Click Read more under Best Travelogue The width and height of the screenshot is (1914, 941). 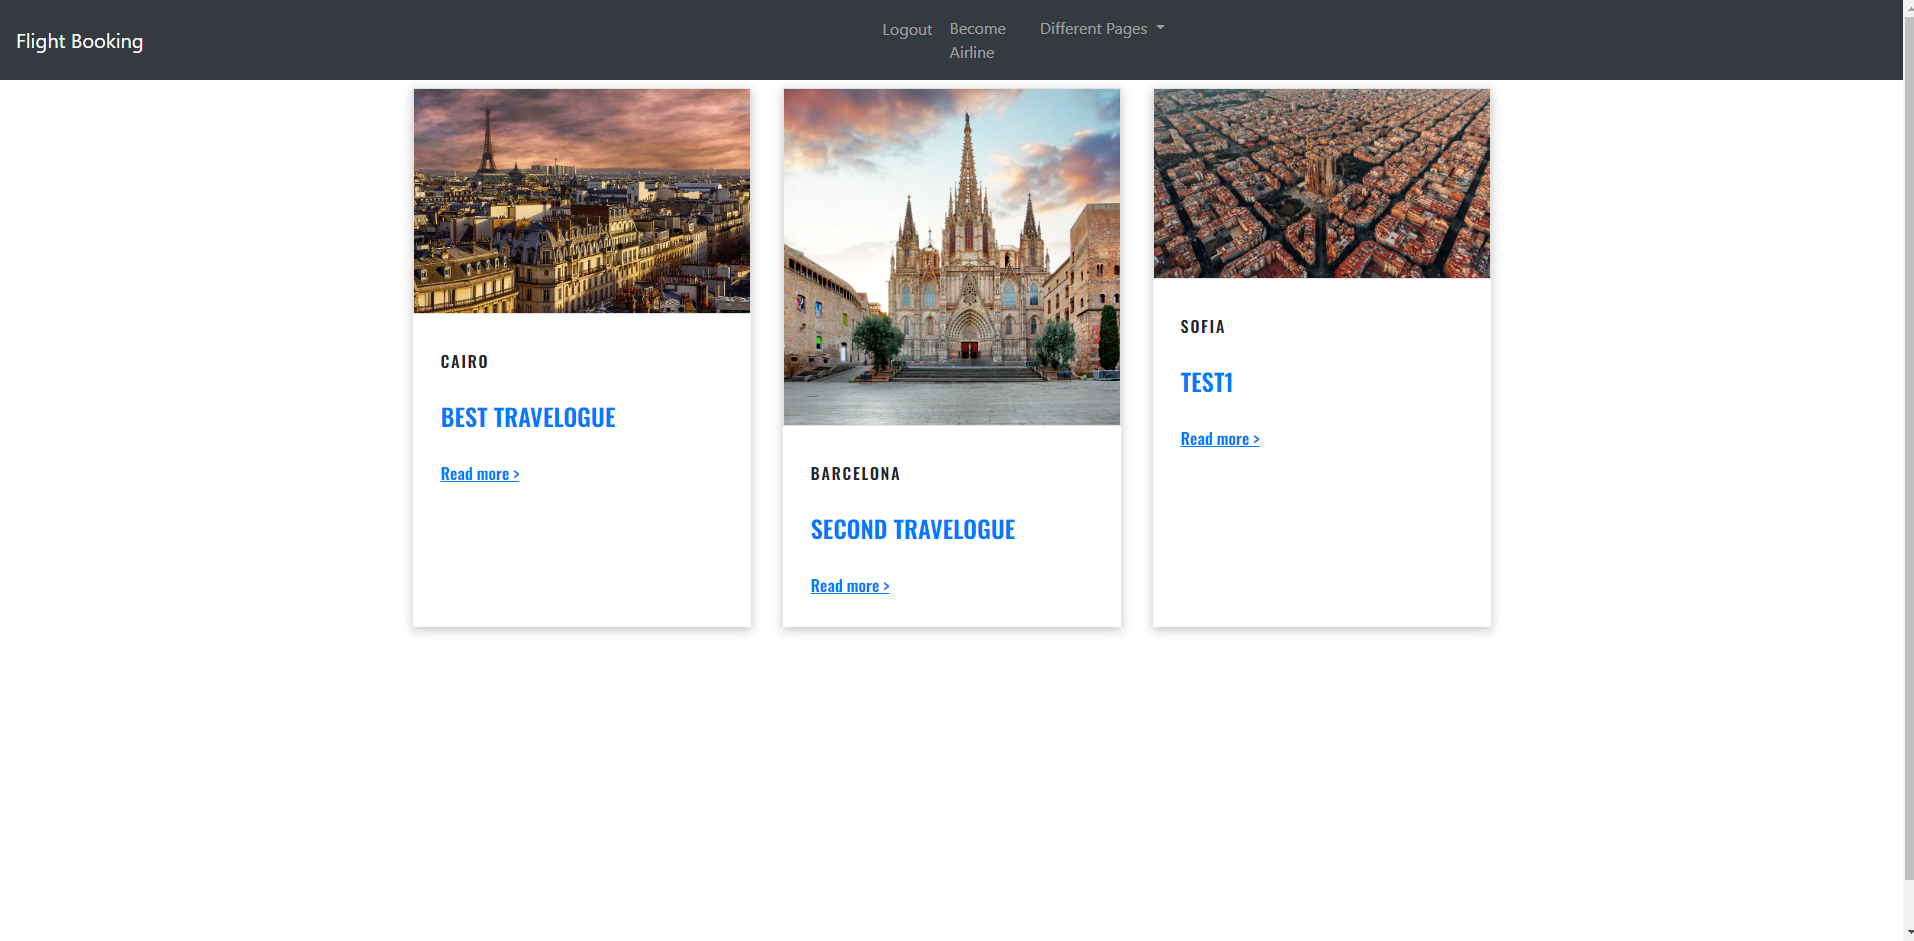(x=480, y=474)
